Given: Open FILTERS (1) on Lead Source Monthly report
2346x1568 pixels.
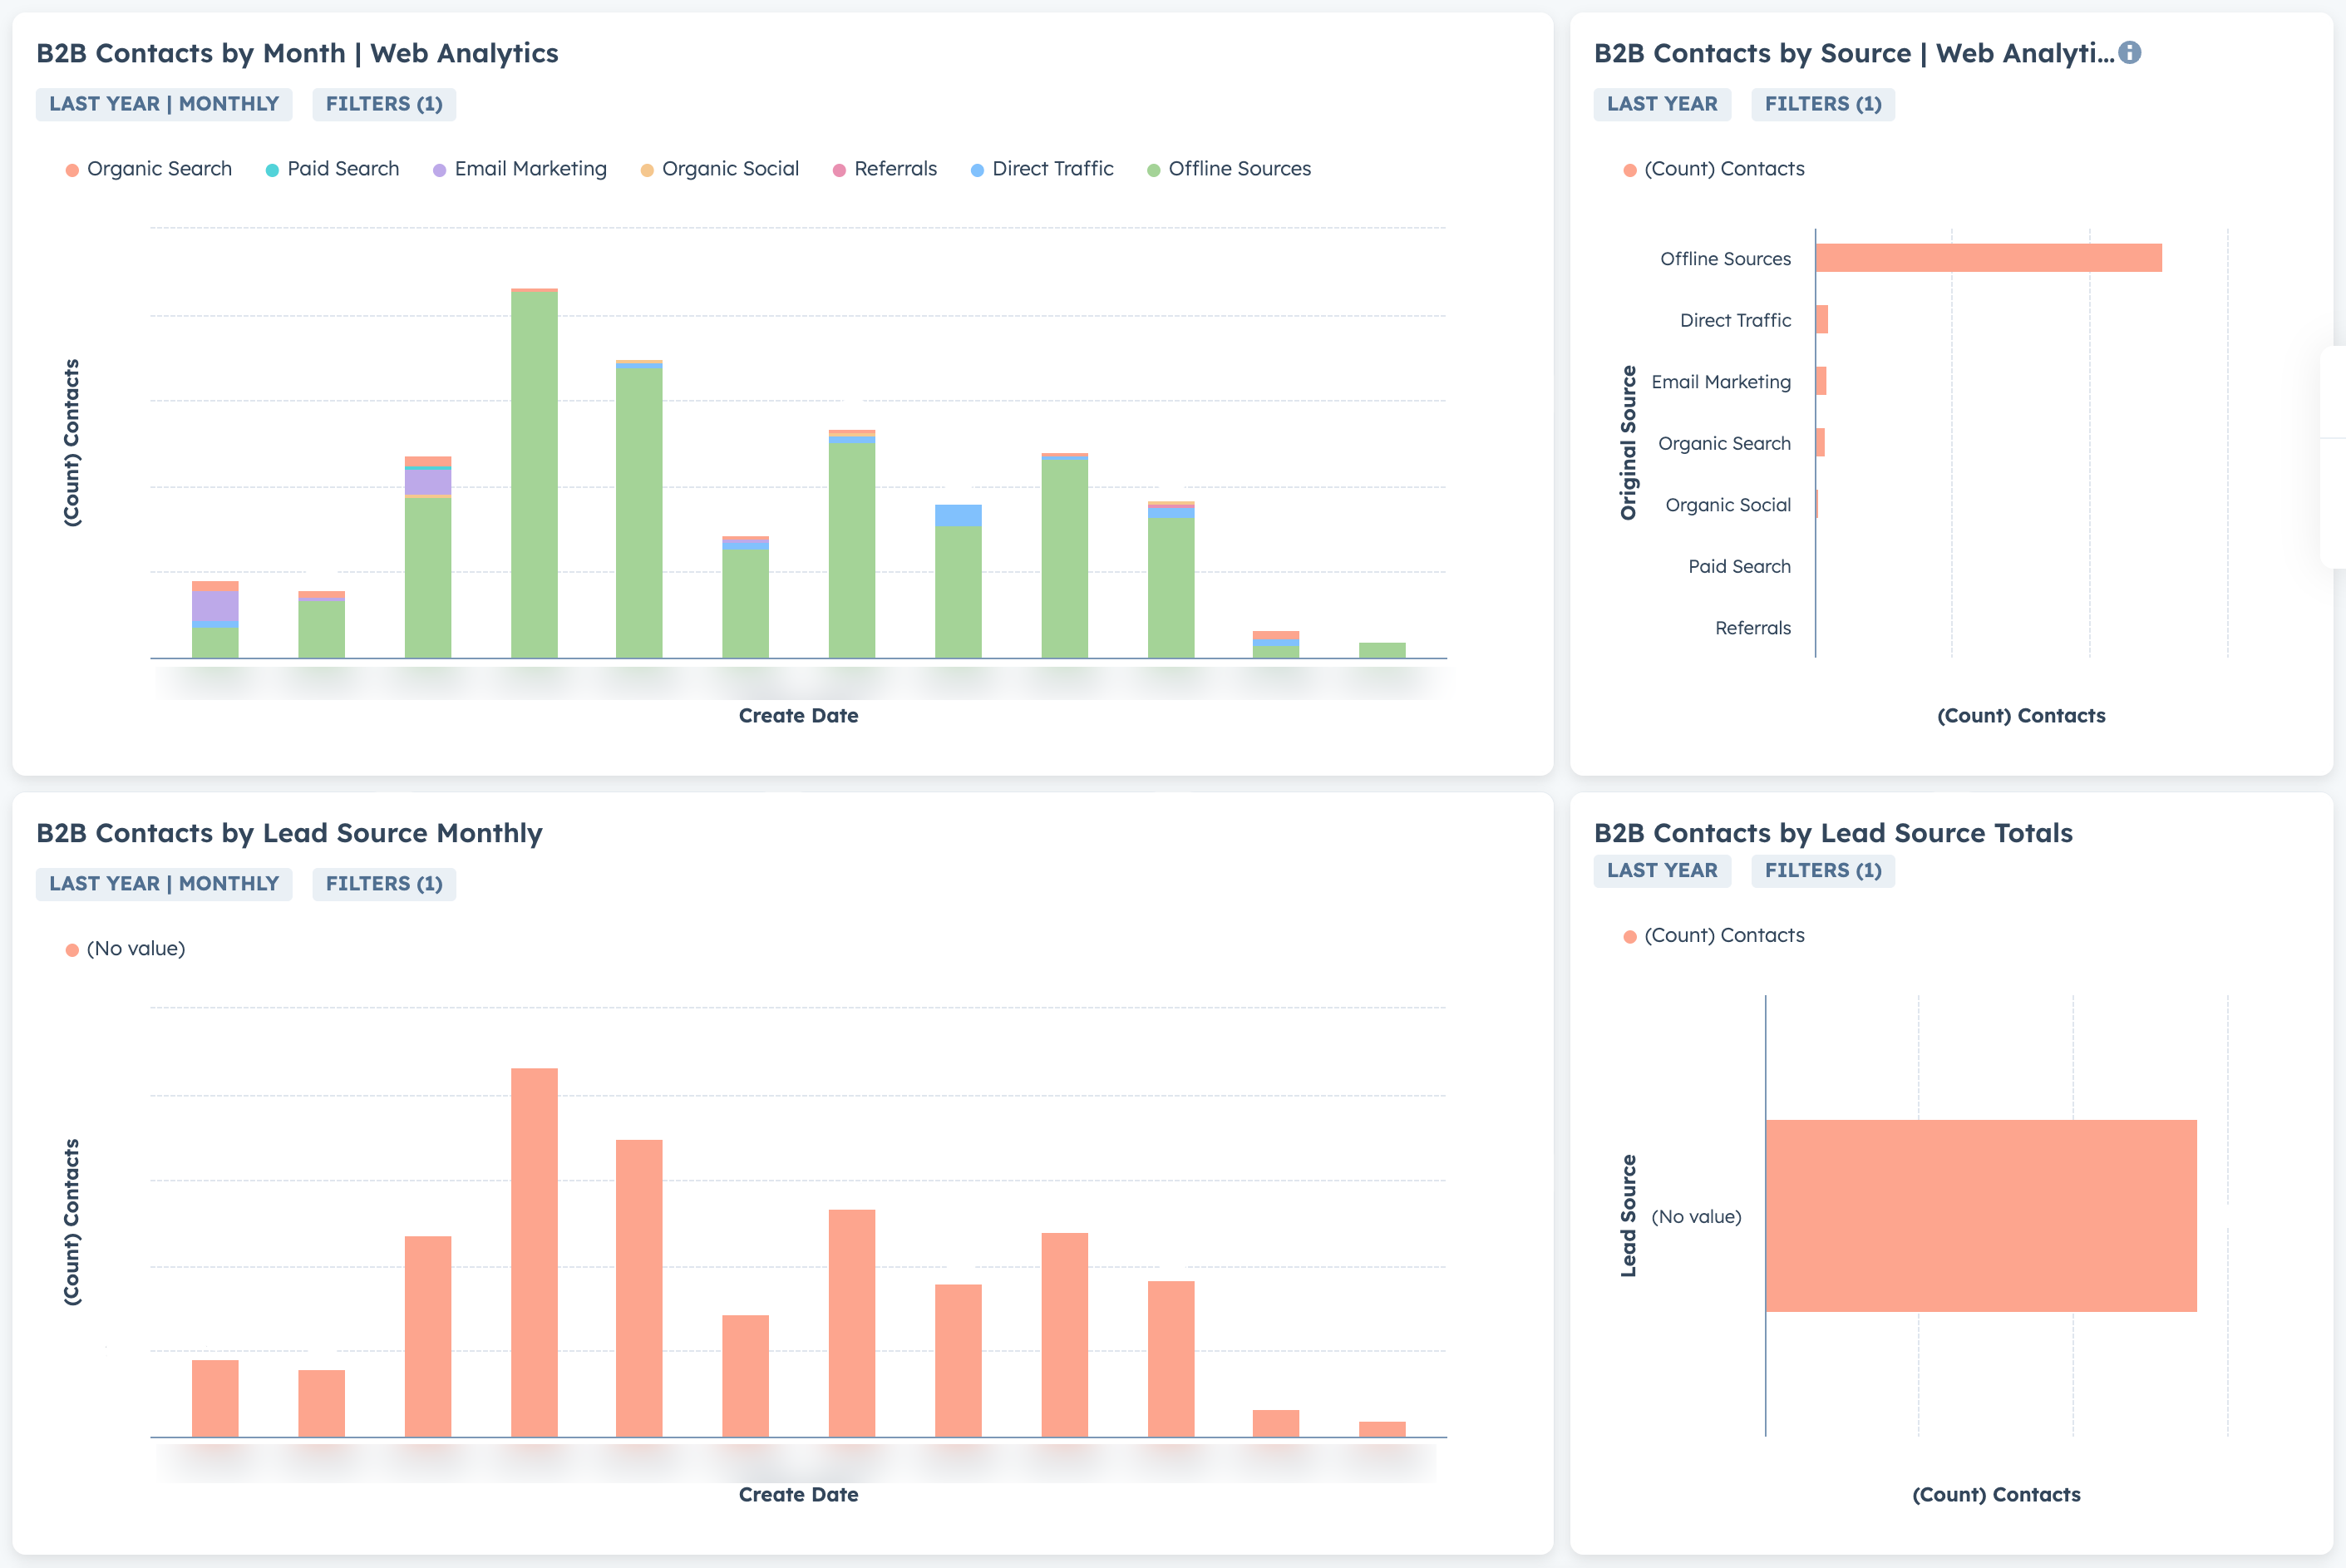Looking at the screenshot, I should click(384, 884).
